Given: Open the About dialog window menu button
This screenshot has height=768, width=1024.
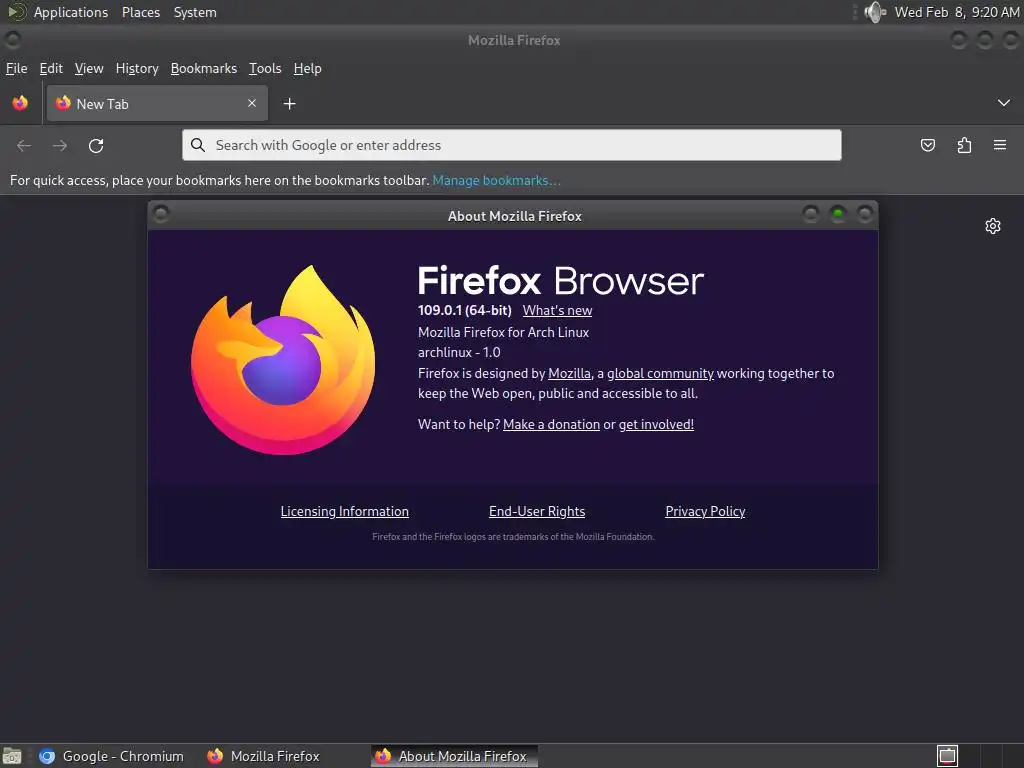Looking at the screenshot, I should (161, 214).
